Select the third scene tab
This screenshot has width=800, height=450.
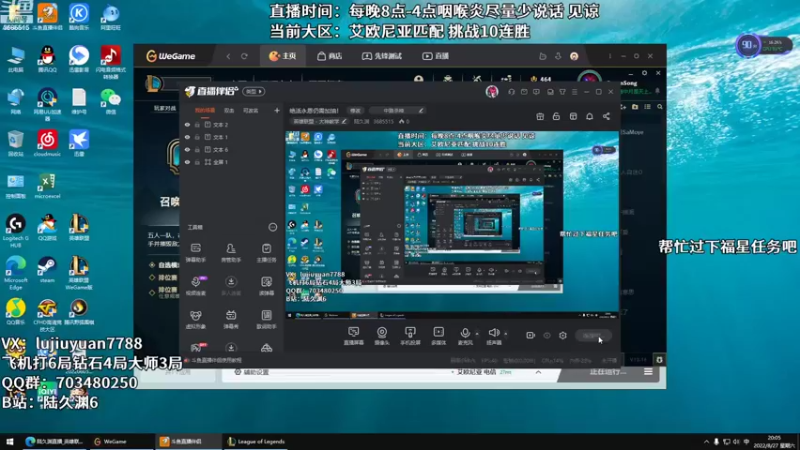[251, 110]
